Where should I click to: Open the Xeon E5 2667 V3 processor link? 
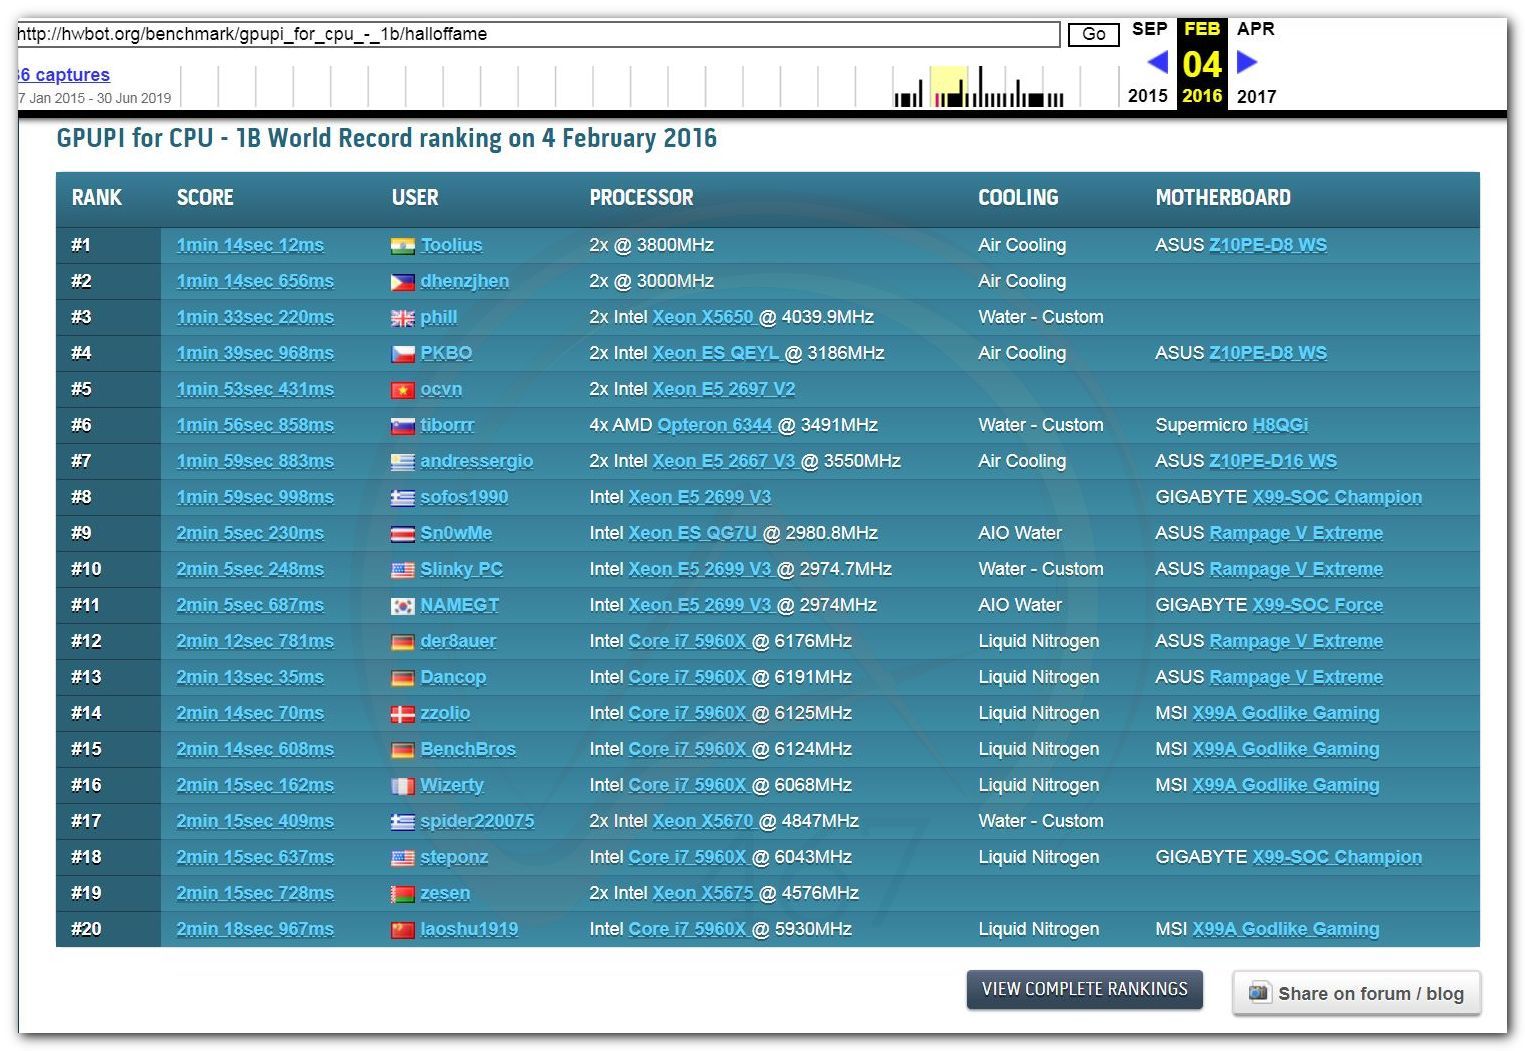724,461
